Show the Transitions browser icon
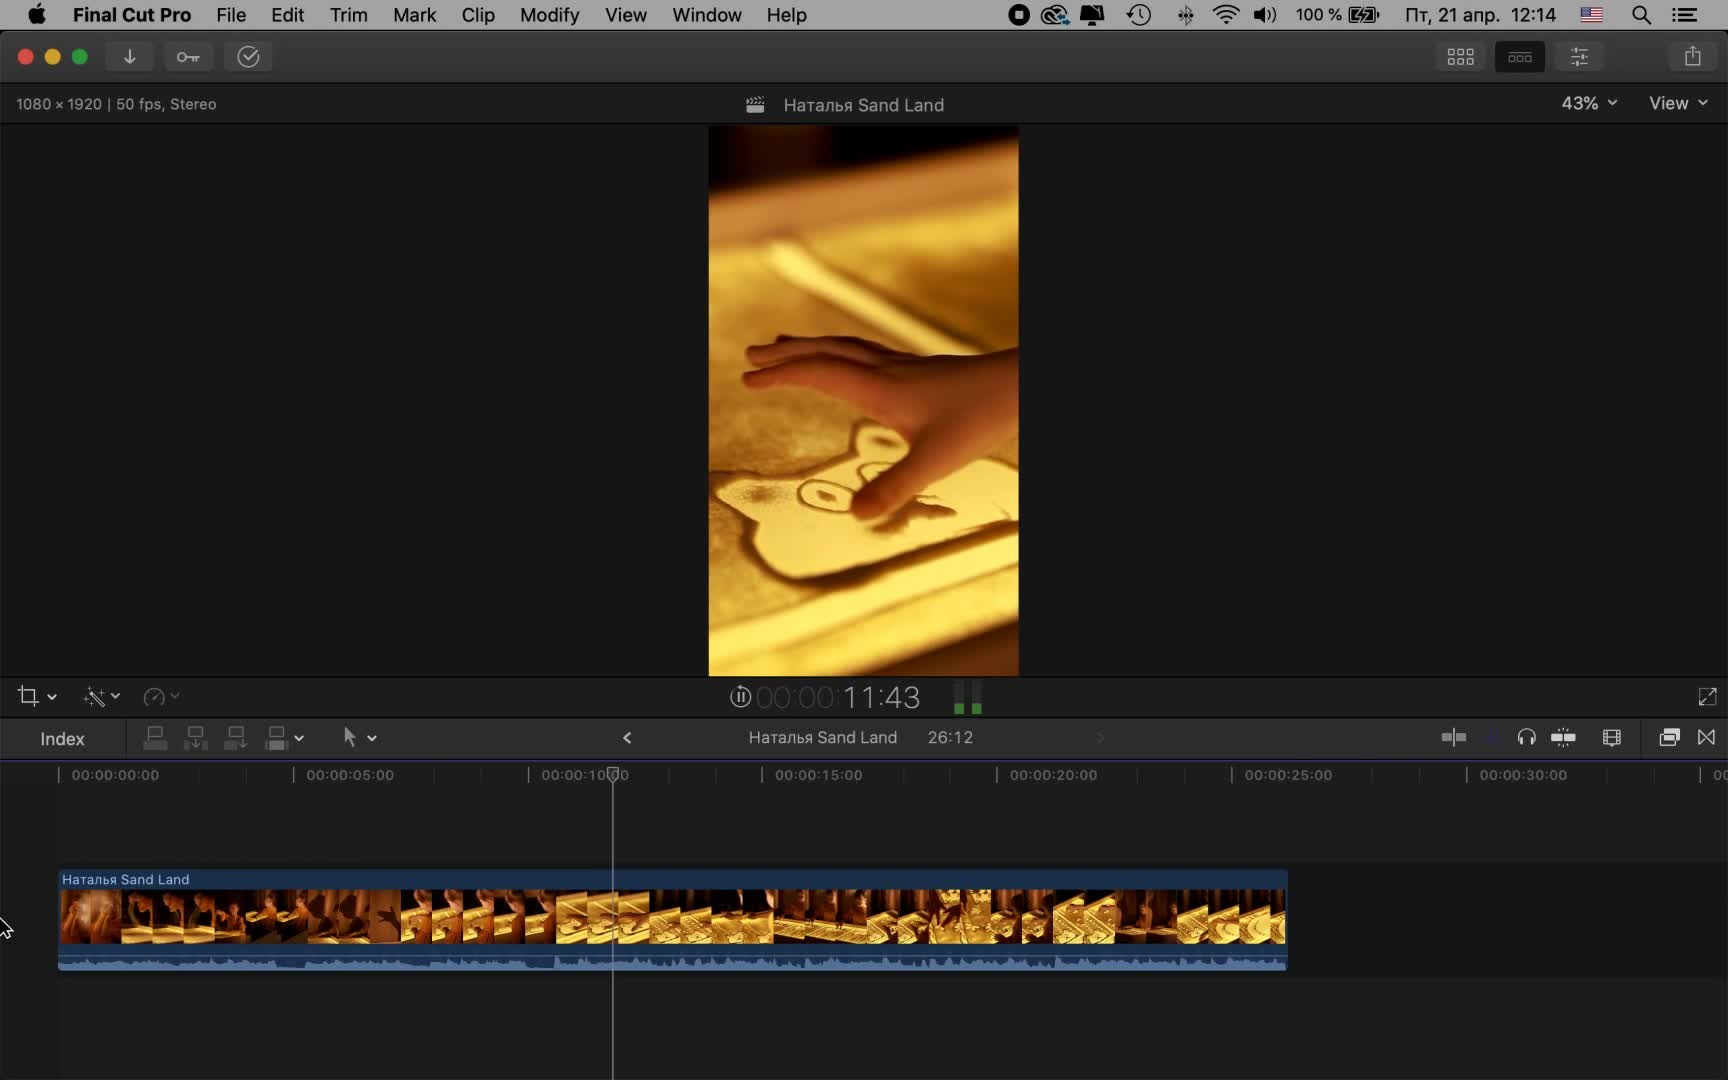Image resolution: width=1728 pixels, height=1080 pixels. (1706, 738)
